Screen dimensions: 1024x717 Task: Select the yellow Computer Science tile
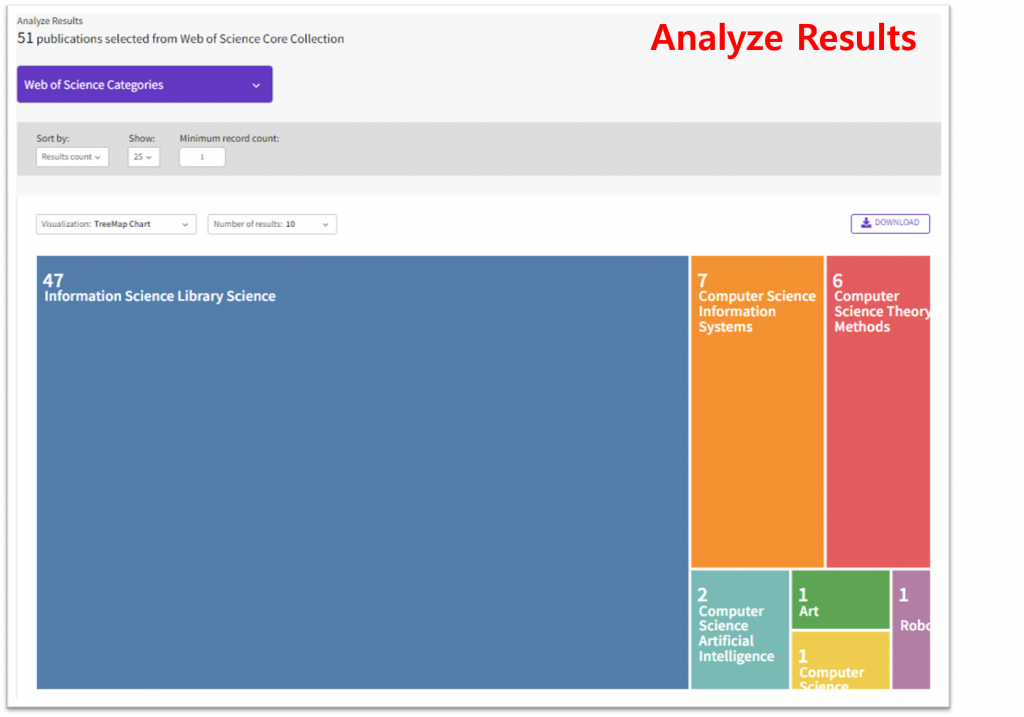(x=840, y=659)
